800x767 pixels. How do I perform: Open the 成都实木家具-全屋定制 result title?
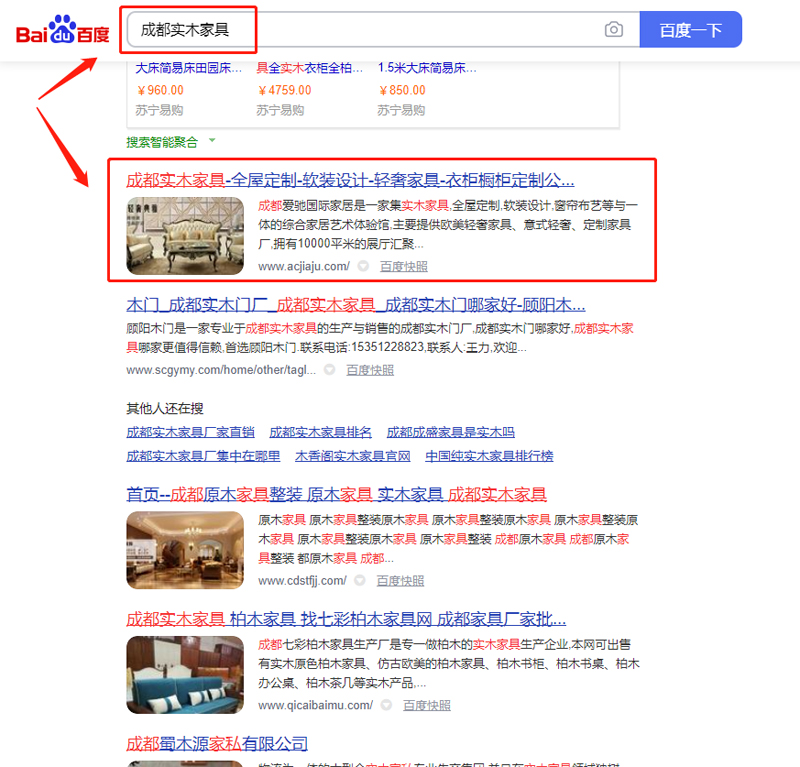click(350, 180)
